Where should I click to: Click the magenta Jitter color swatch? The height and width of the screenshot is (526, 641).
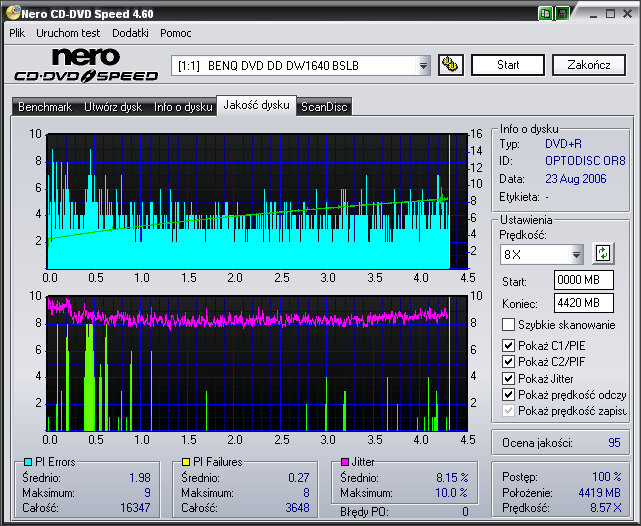click(x=345, y=462)
